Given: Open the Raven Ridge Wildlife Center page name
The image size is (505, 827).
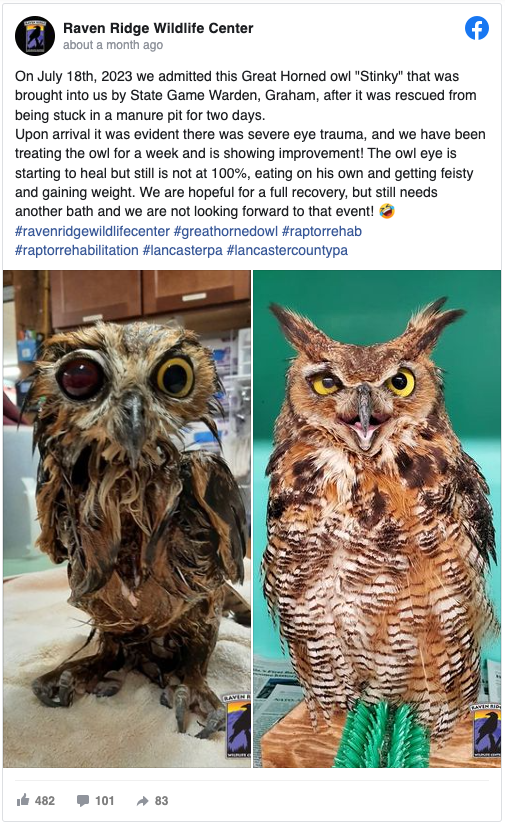Looking at the screenshot, I should [158, 28].
